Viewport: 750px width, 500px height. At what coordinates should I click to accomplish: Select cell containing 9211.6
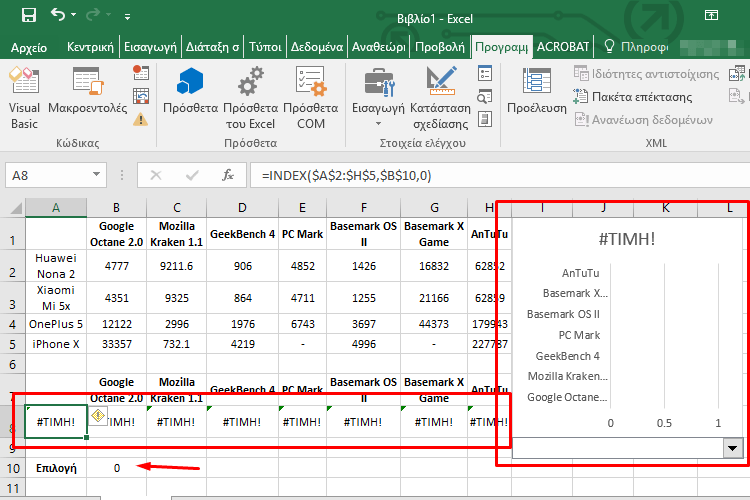click(176, 266)
